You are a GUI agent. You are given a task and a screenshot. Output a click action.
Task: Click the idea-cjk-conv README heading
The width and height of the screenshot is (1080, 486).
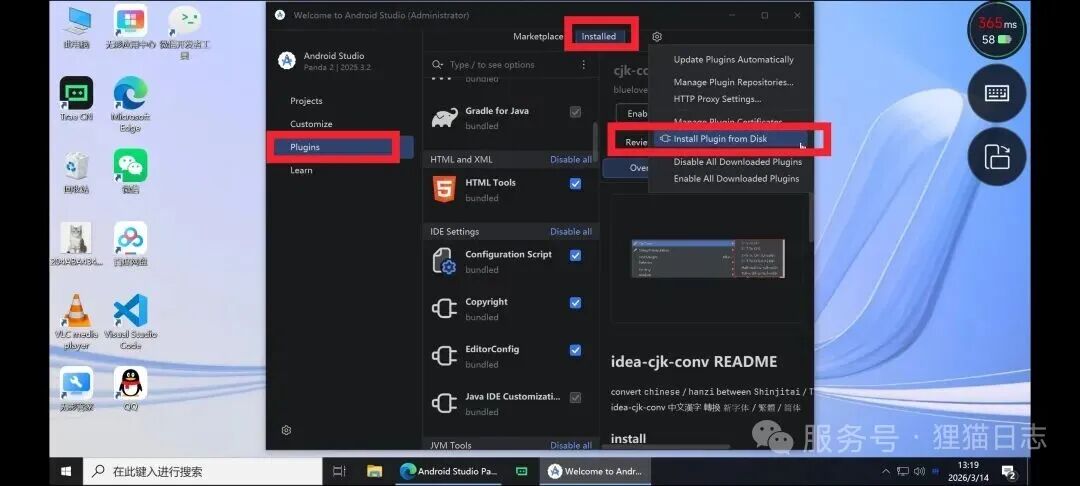click(694, 362)
